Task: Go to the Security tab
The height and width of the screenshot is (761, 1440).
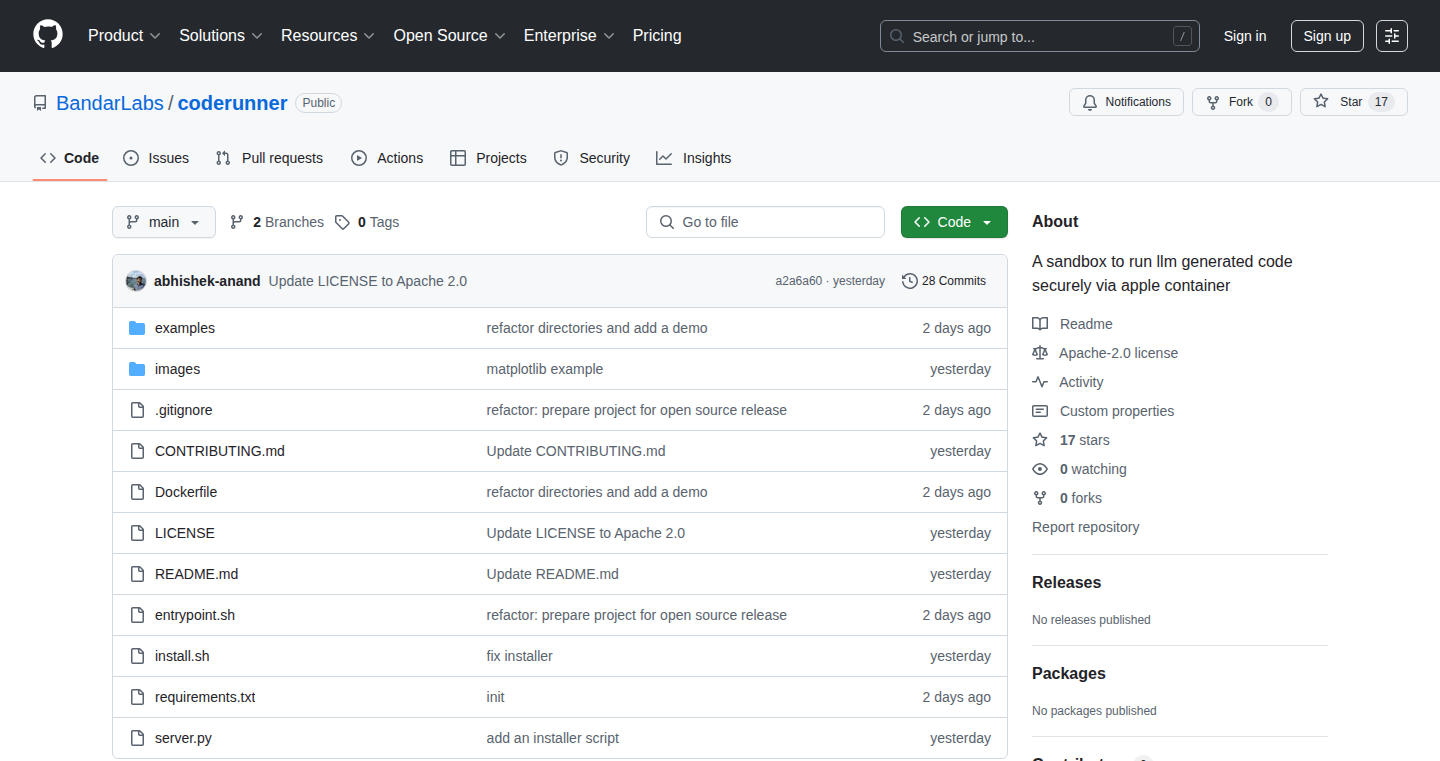Action: coord(592,158)
